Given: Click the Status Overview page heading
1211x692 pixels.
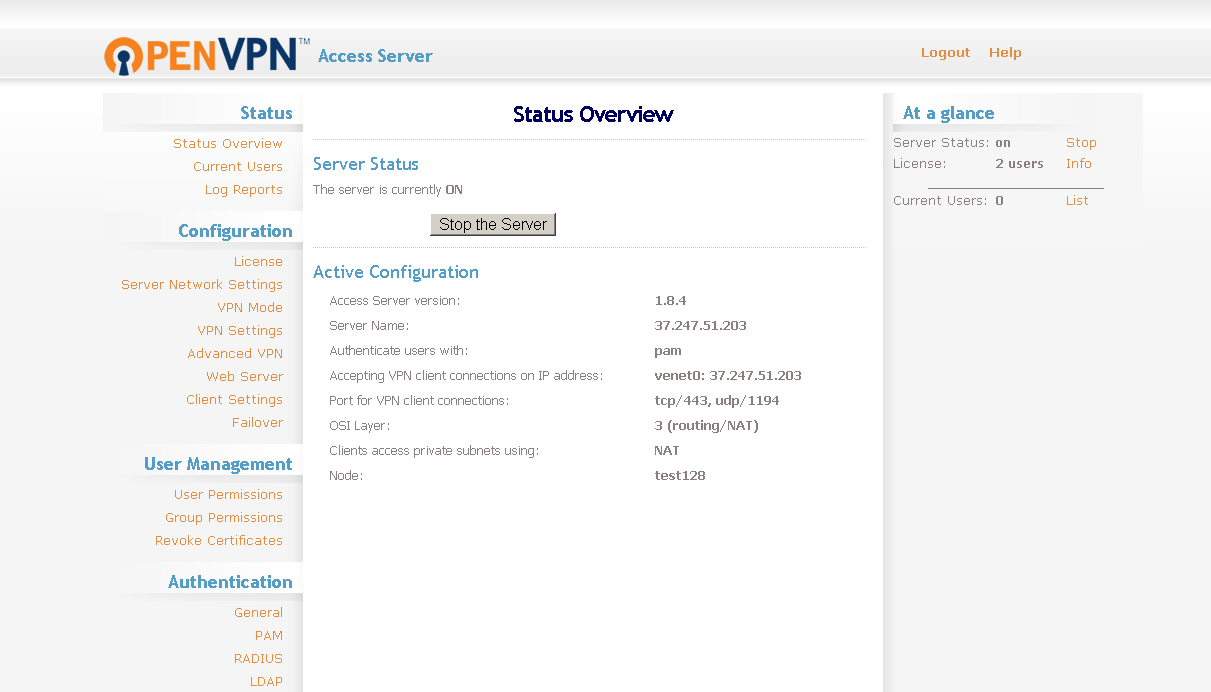Looking at the screenshot, I should coord(593,115).
